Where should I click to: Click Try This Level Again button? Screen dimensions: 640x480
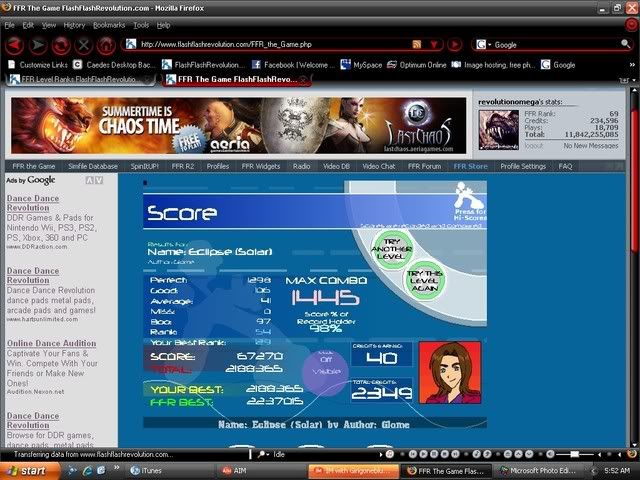(424, 280)
